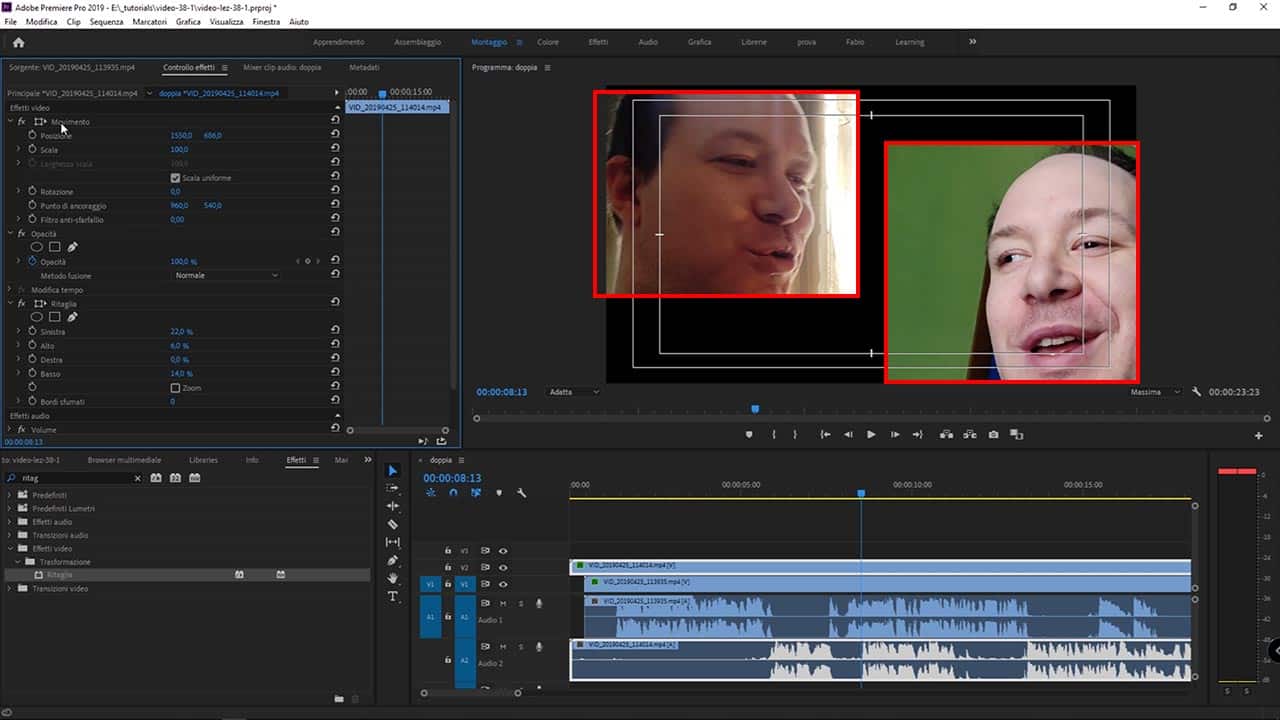Enable the Zoom checkbox under Ritaglia
The width and height of the screenshot is (1280, 720).
tap(176, 388)
